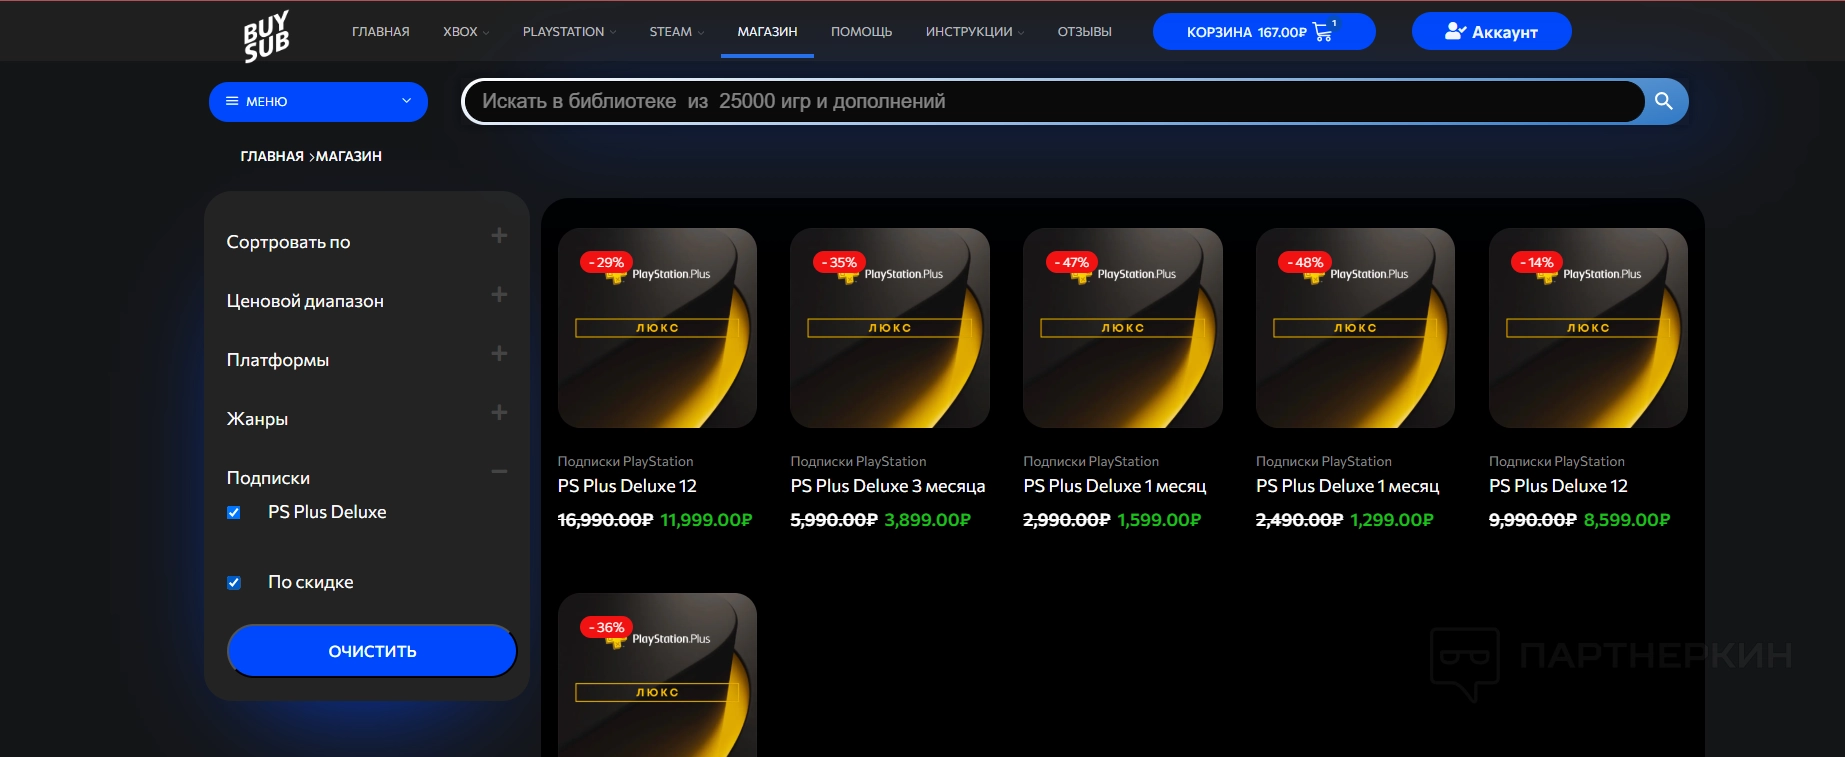The width and height of the screenshot is (1845, 757).
Task: Open the PS Plus Deluxe 3 месяца title
Action: pyautogui.click(x=888, y=486)
